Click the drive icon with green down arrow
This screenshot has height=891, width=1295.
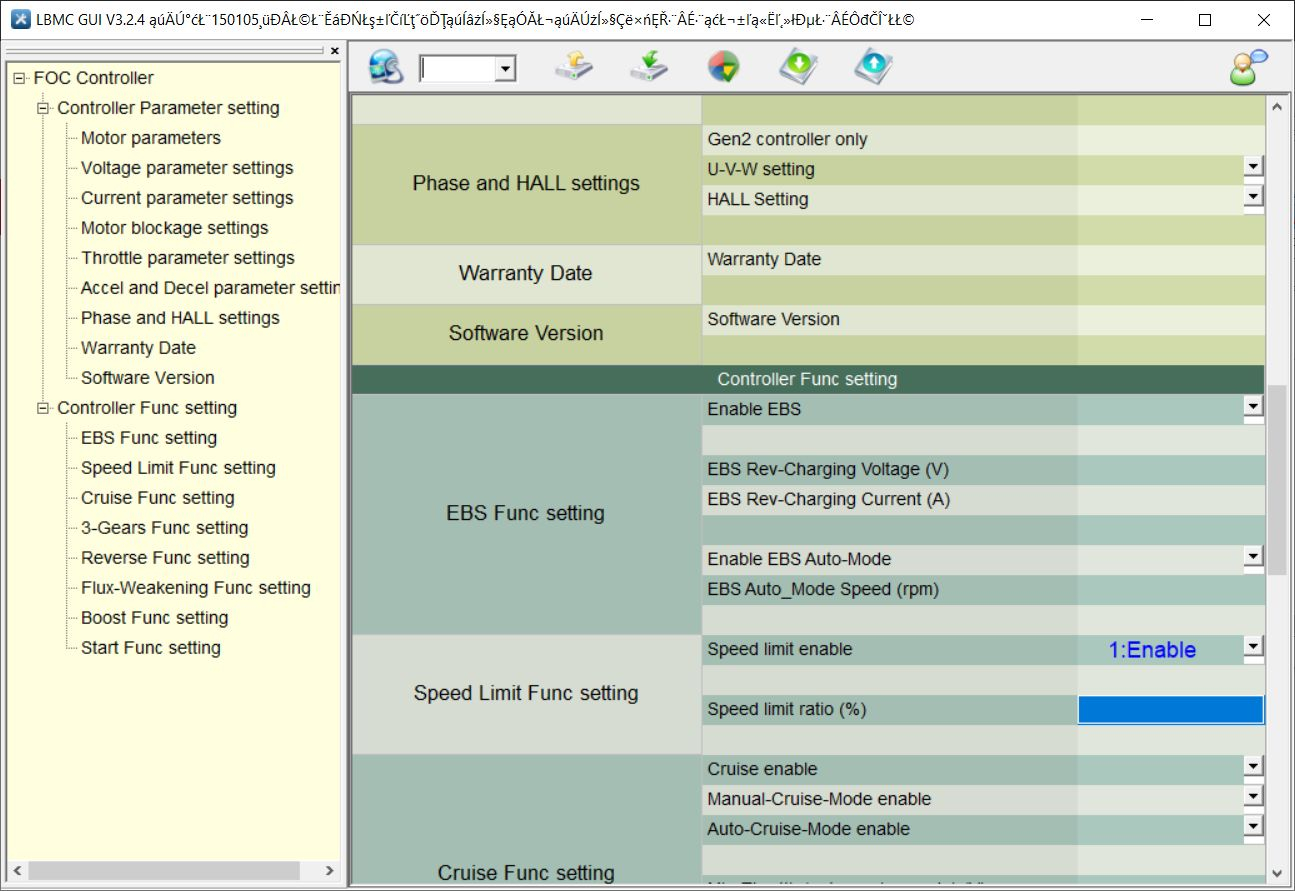tap(649, 67)
